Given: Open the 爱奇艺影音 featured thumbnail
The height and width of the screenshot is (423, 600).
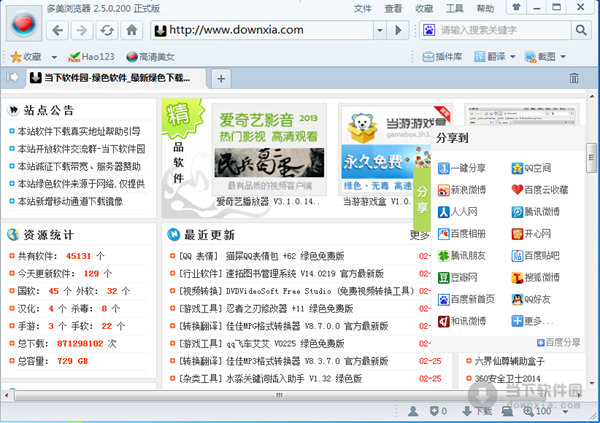Looking at the screenshot, I should tap(269, 149).
